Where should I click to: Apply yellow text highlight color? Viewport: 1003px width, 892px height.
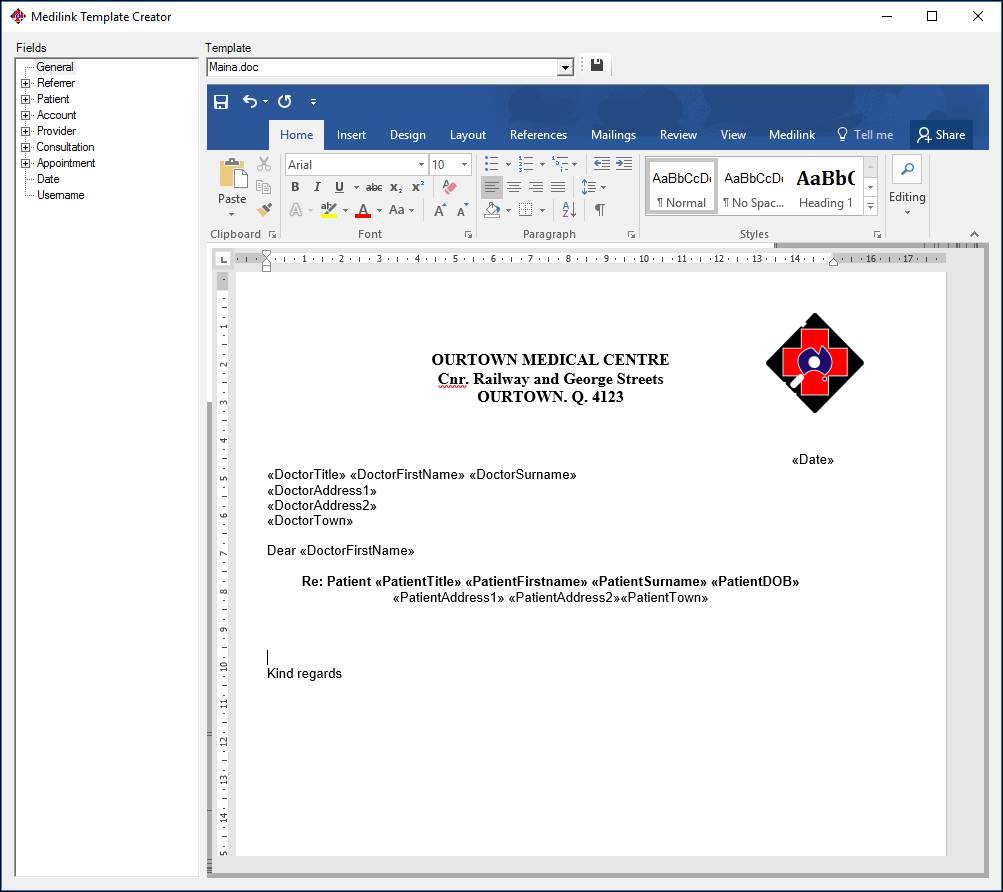329,210
